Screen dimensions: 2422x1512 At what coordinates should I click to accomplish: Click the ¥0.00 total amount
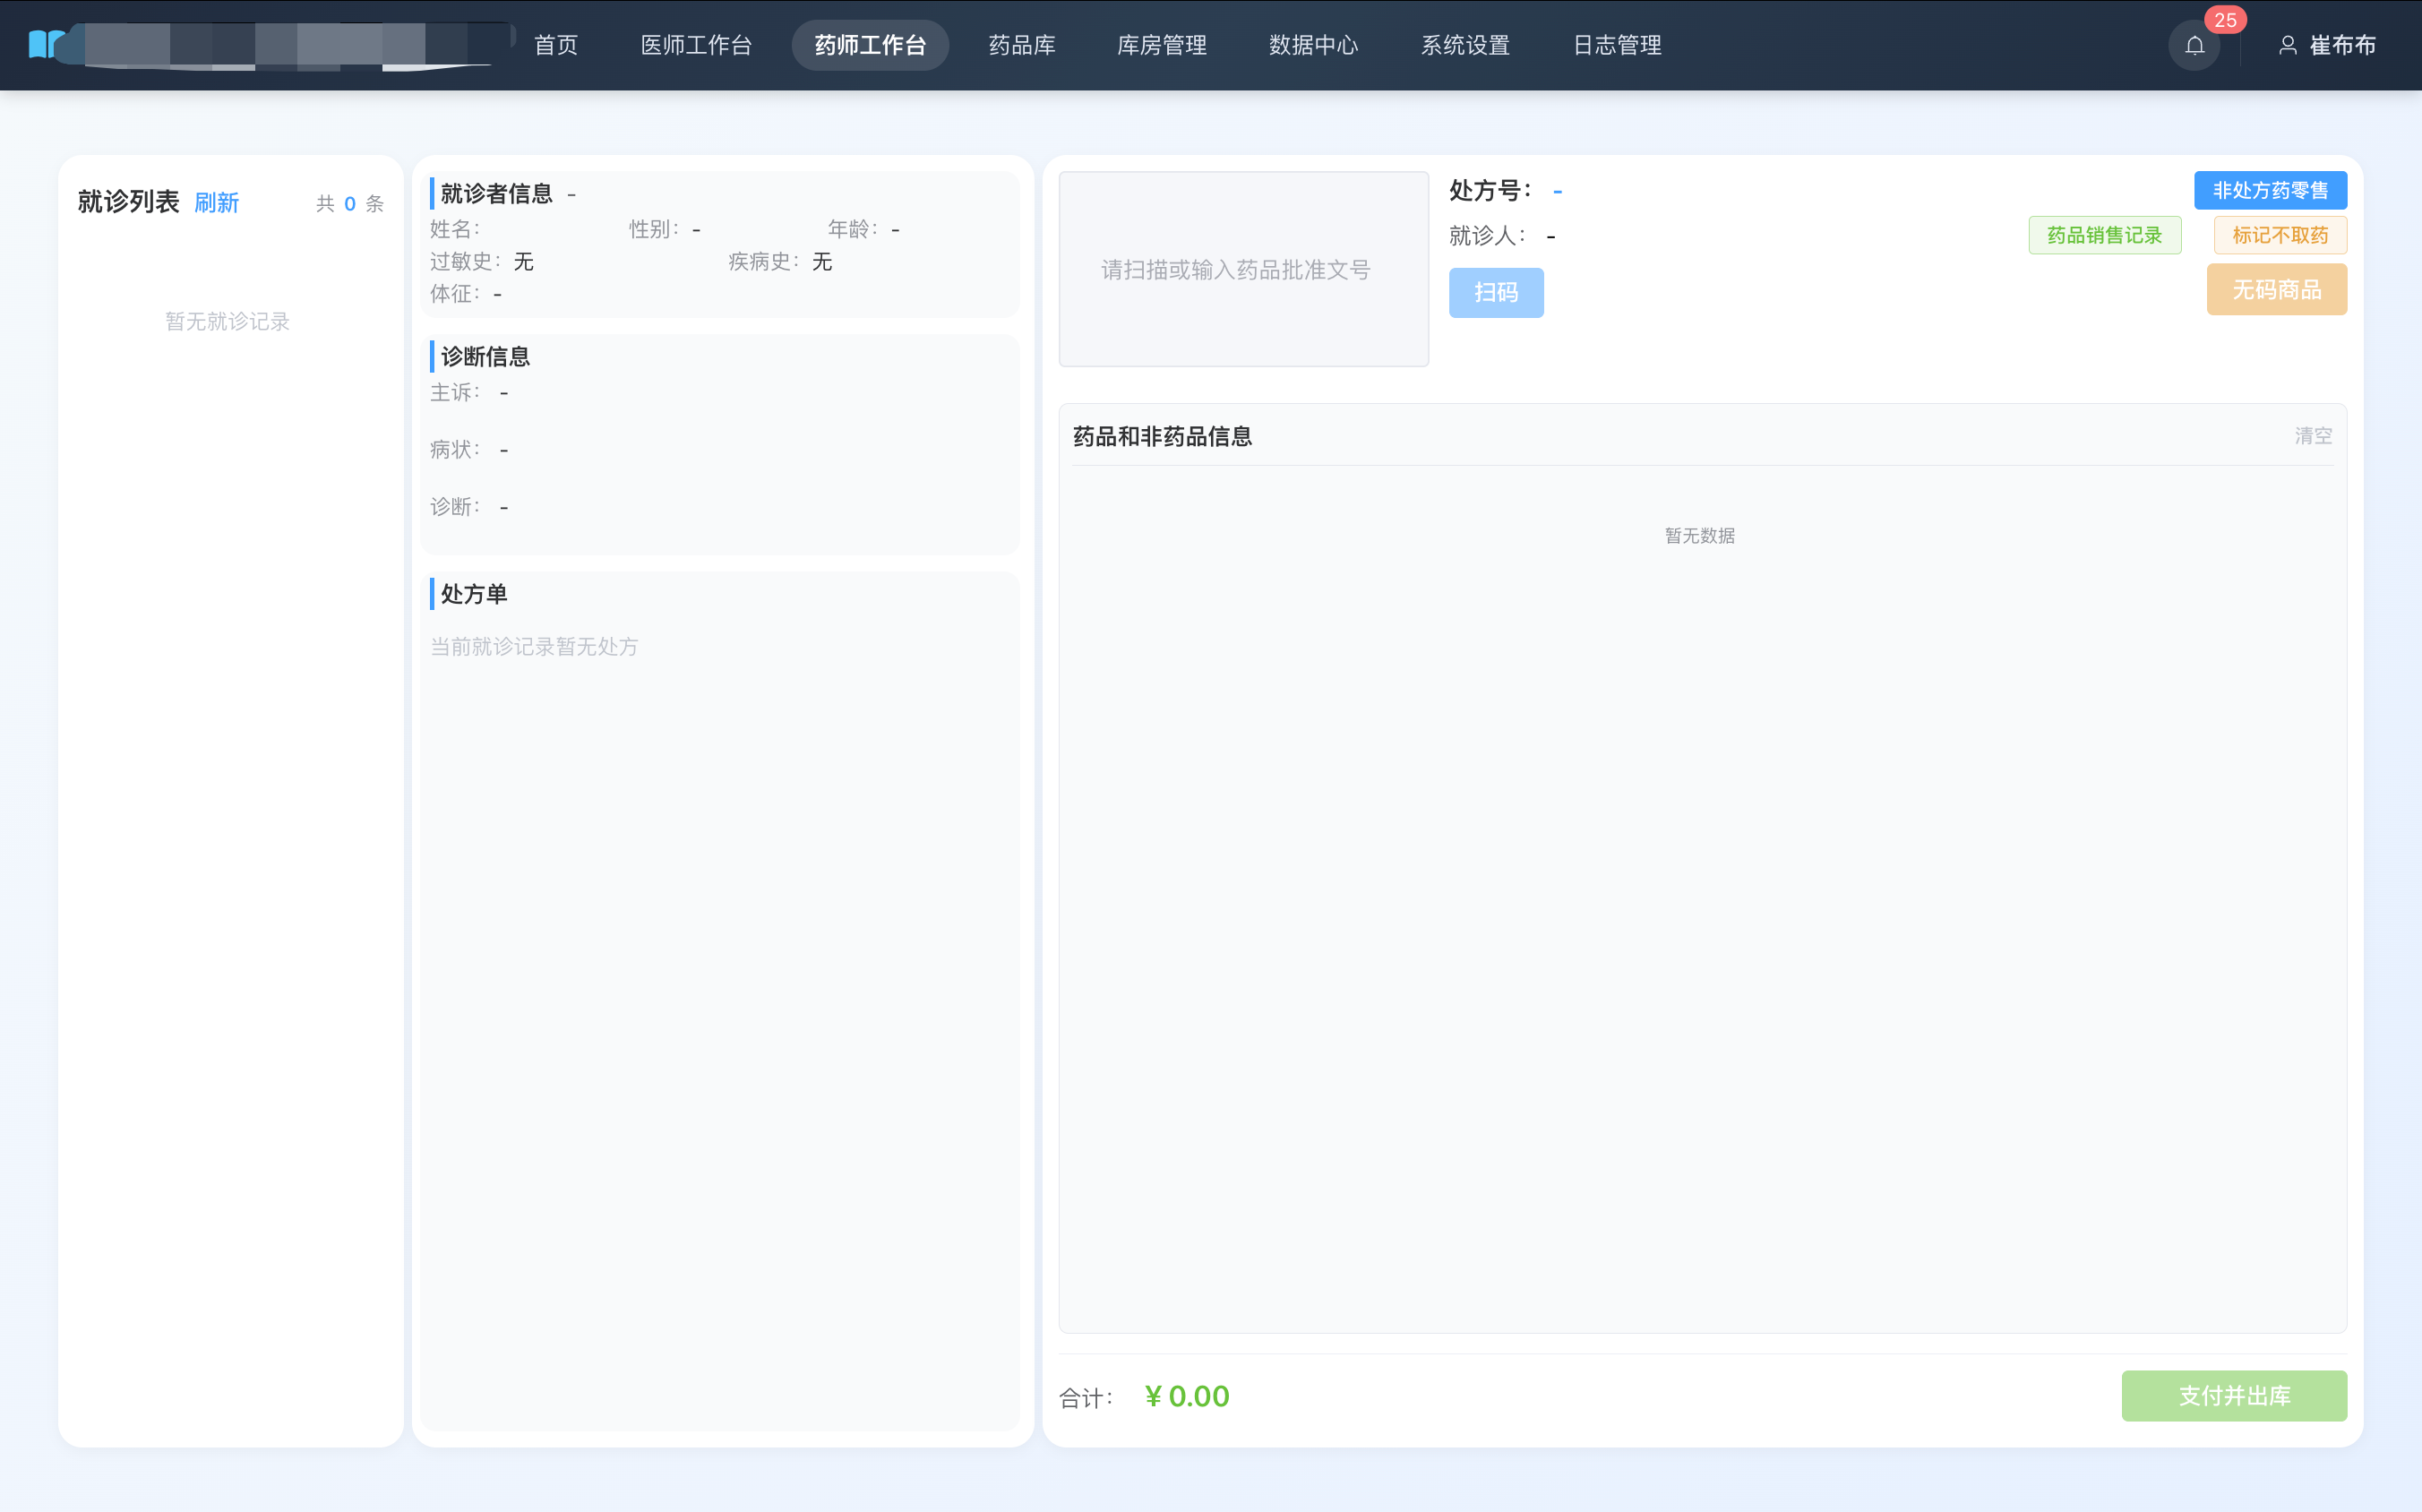pyautogui.click(x=1187, y=1396)
